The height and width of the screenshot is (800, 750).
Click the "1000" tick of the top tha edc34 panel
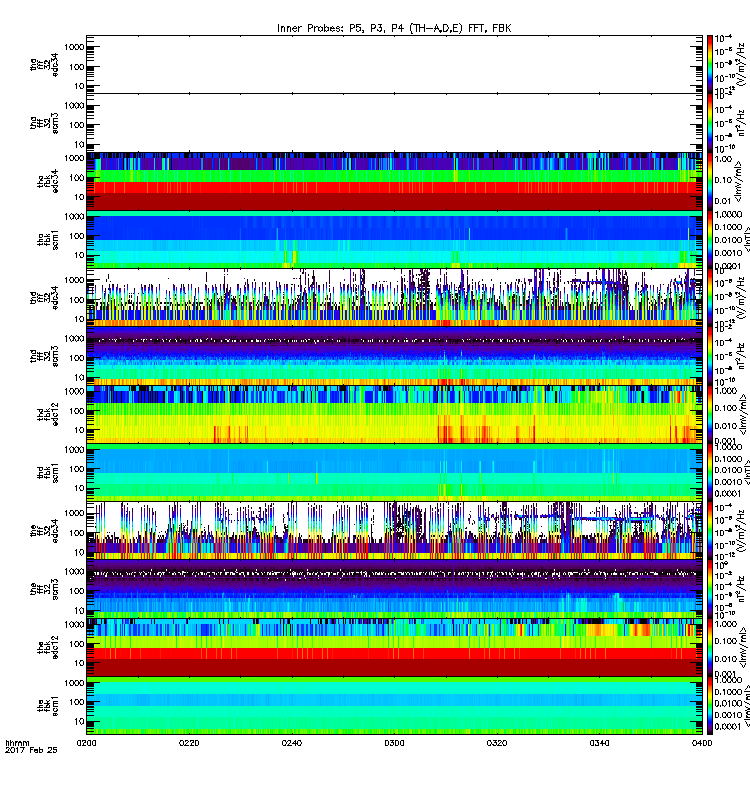click(74, 47)
